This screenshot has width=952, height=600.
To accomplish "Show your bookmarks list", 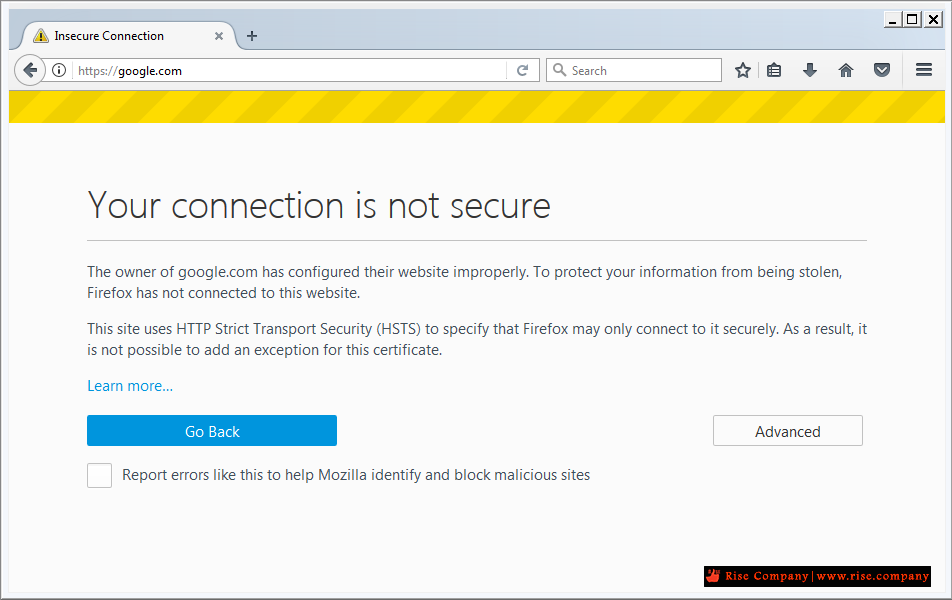I will coord(774,70).
